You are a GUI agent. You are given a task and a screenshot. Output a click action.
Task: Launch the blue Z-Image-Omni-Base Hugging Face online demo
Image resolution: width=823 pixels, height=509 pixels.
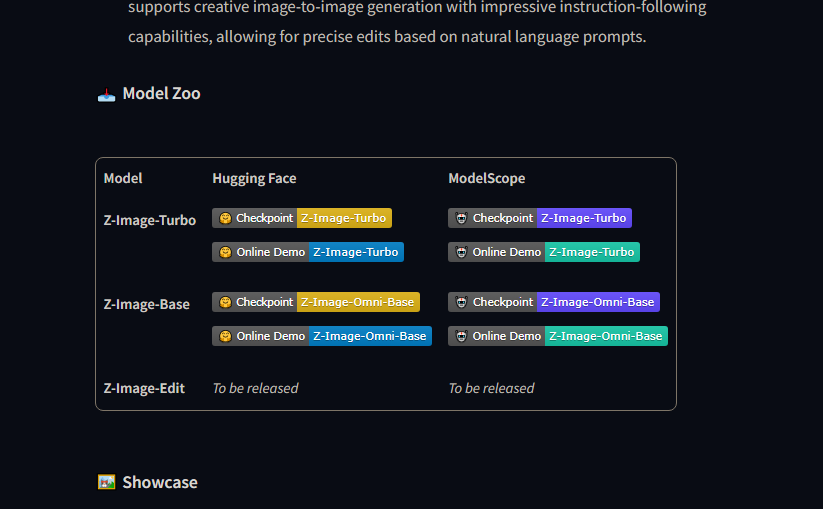370,336
